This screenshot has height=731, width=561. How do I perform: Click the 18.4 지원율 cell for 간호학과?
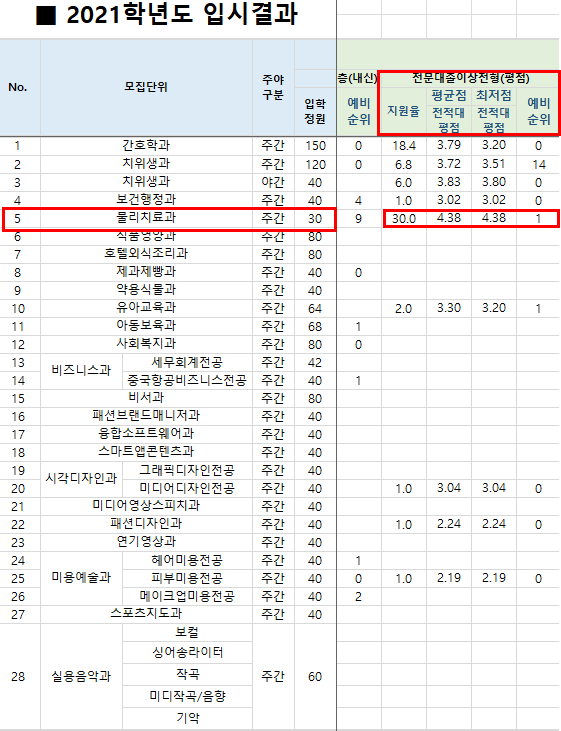[x=403, y=146]
